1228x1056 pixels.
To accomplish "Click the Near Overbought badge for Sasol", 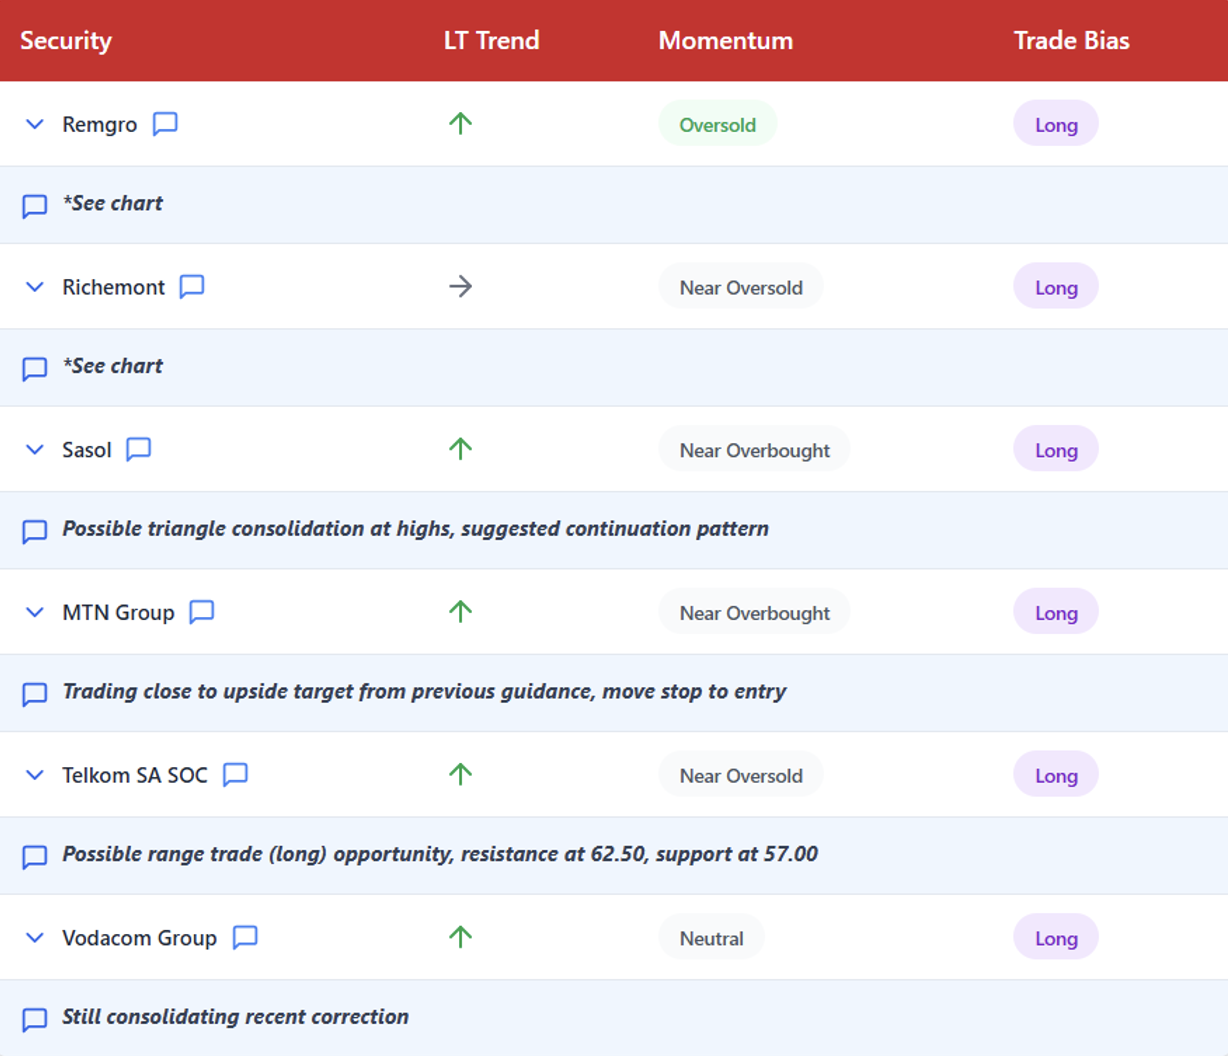I will pos(754,450).
